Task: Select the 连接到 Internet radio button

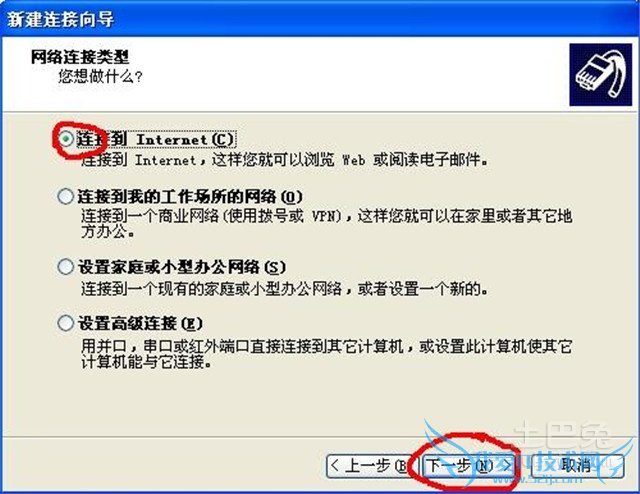Action: [x=66, y=139]
